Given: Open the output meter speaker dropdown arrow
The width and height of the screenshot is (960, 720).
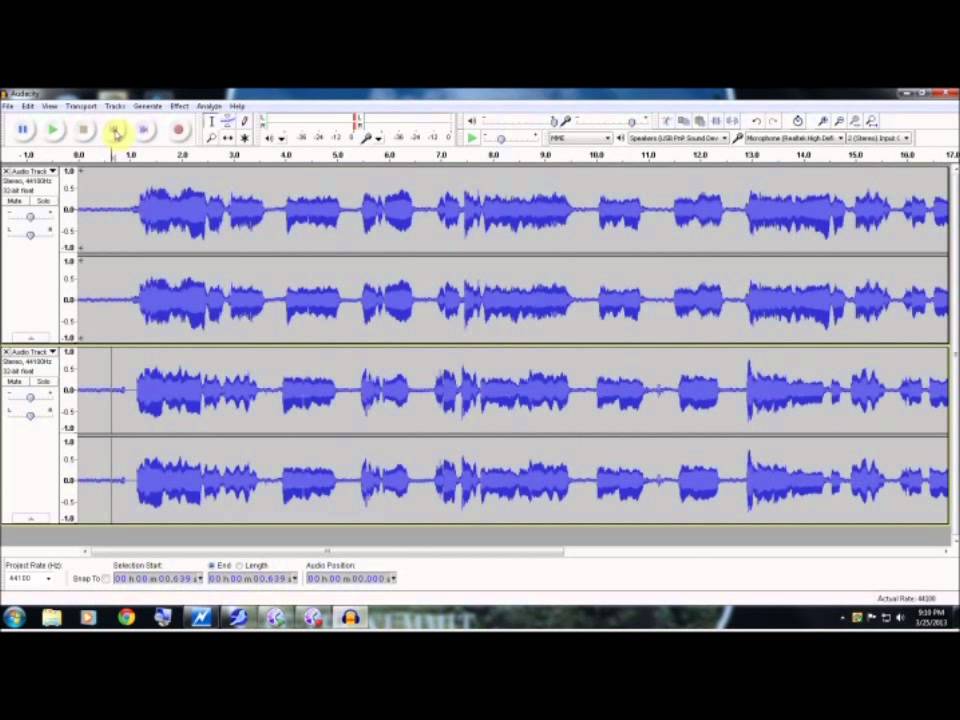Looking at the screenshot, I should click(282, 139).
